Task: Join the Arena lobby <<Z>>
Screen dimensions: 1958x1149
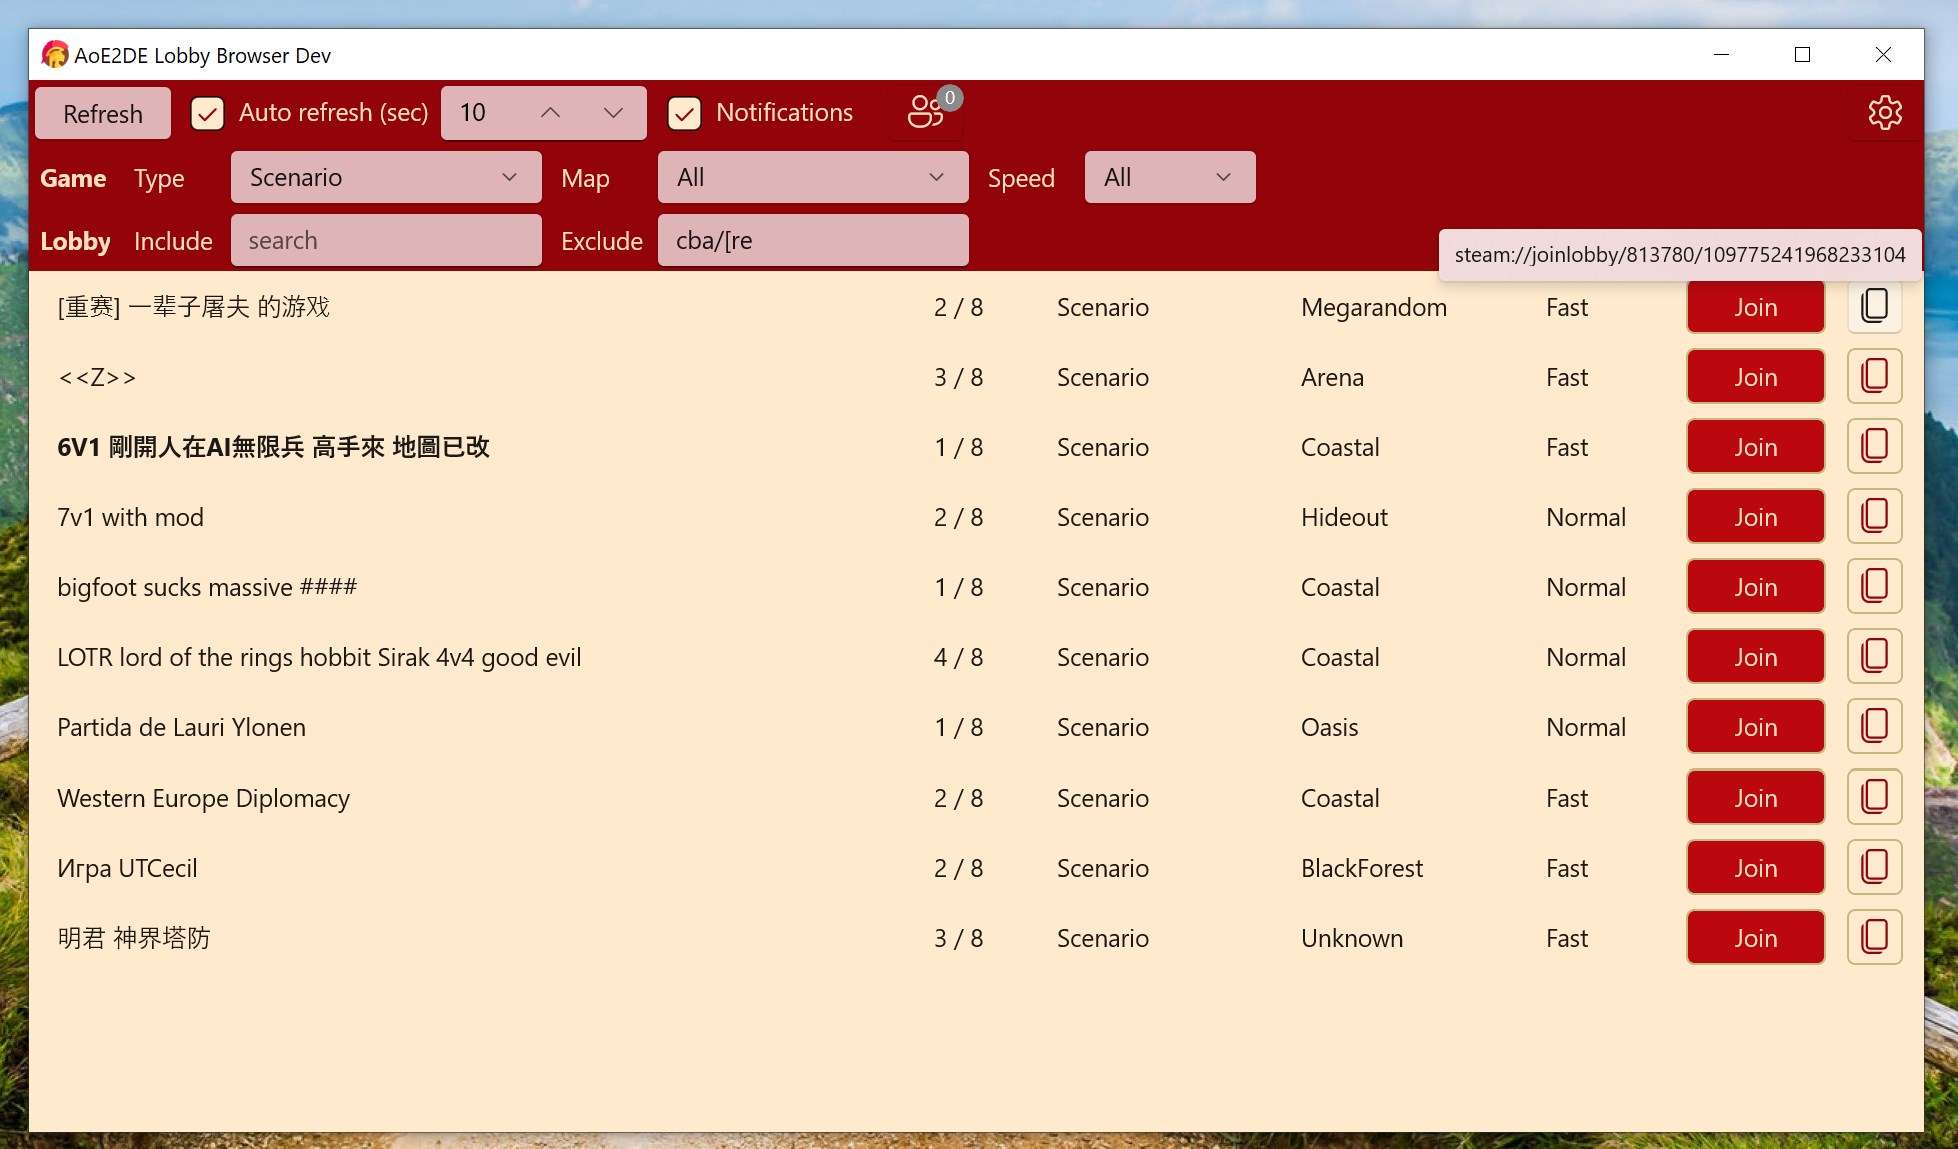Action: (x=1755, y=377)
